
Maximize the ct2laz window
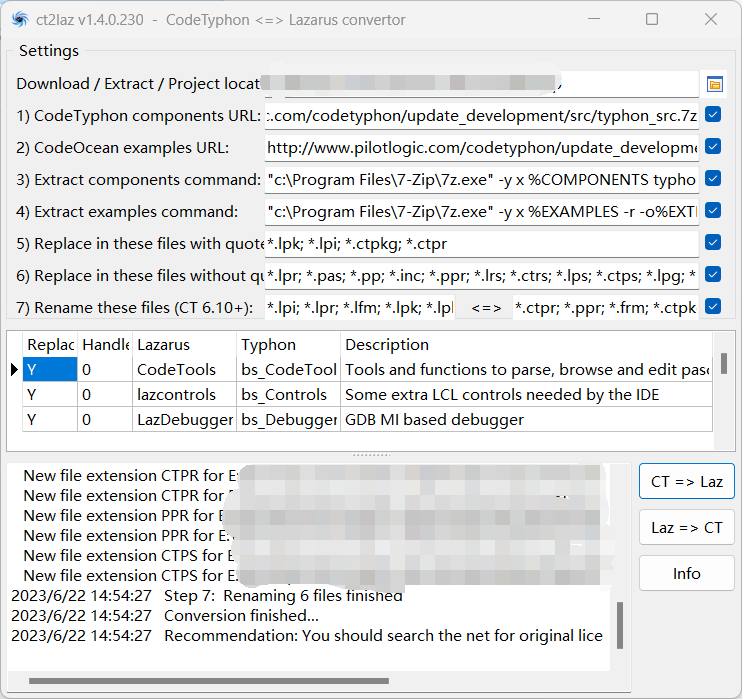click(x=652, y=19)
